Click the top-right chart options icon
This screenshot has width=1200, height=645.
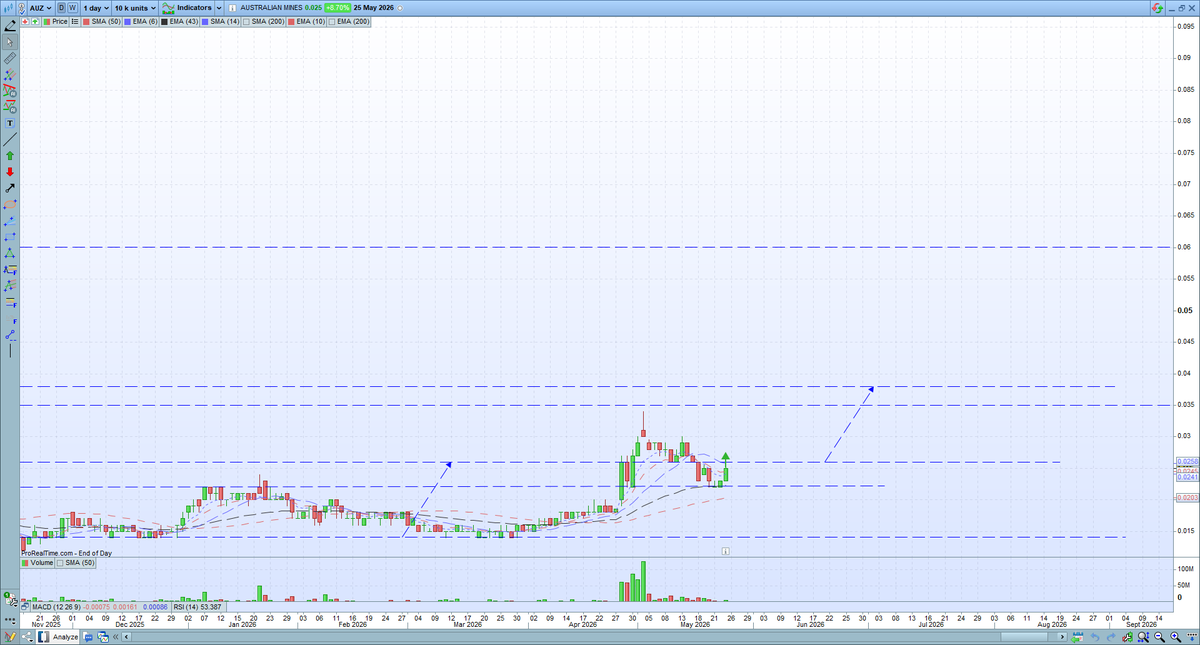pos(1157,7)
